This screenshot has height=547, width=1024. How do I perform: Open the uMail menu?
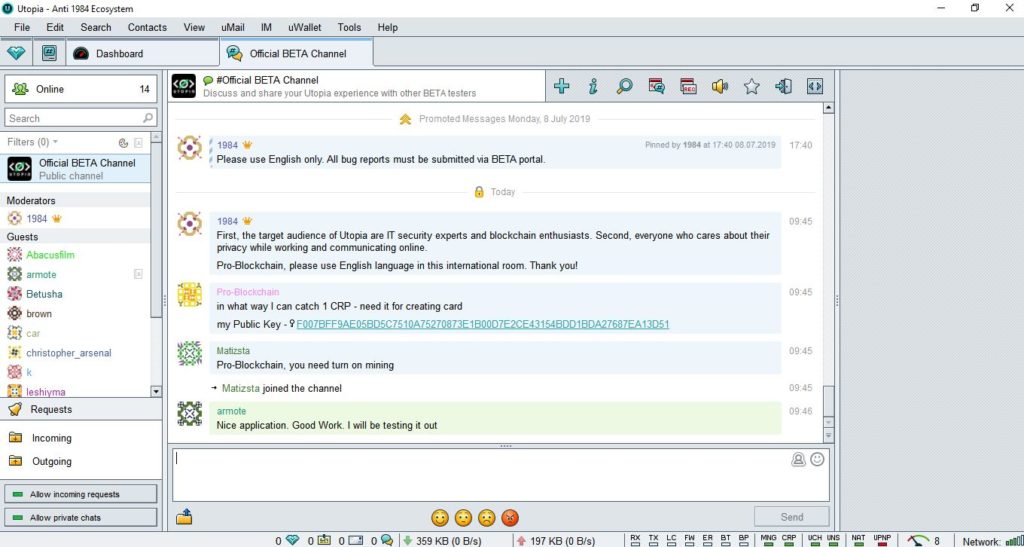(232, 27)
